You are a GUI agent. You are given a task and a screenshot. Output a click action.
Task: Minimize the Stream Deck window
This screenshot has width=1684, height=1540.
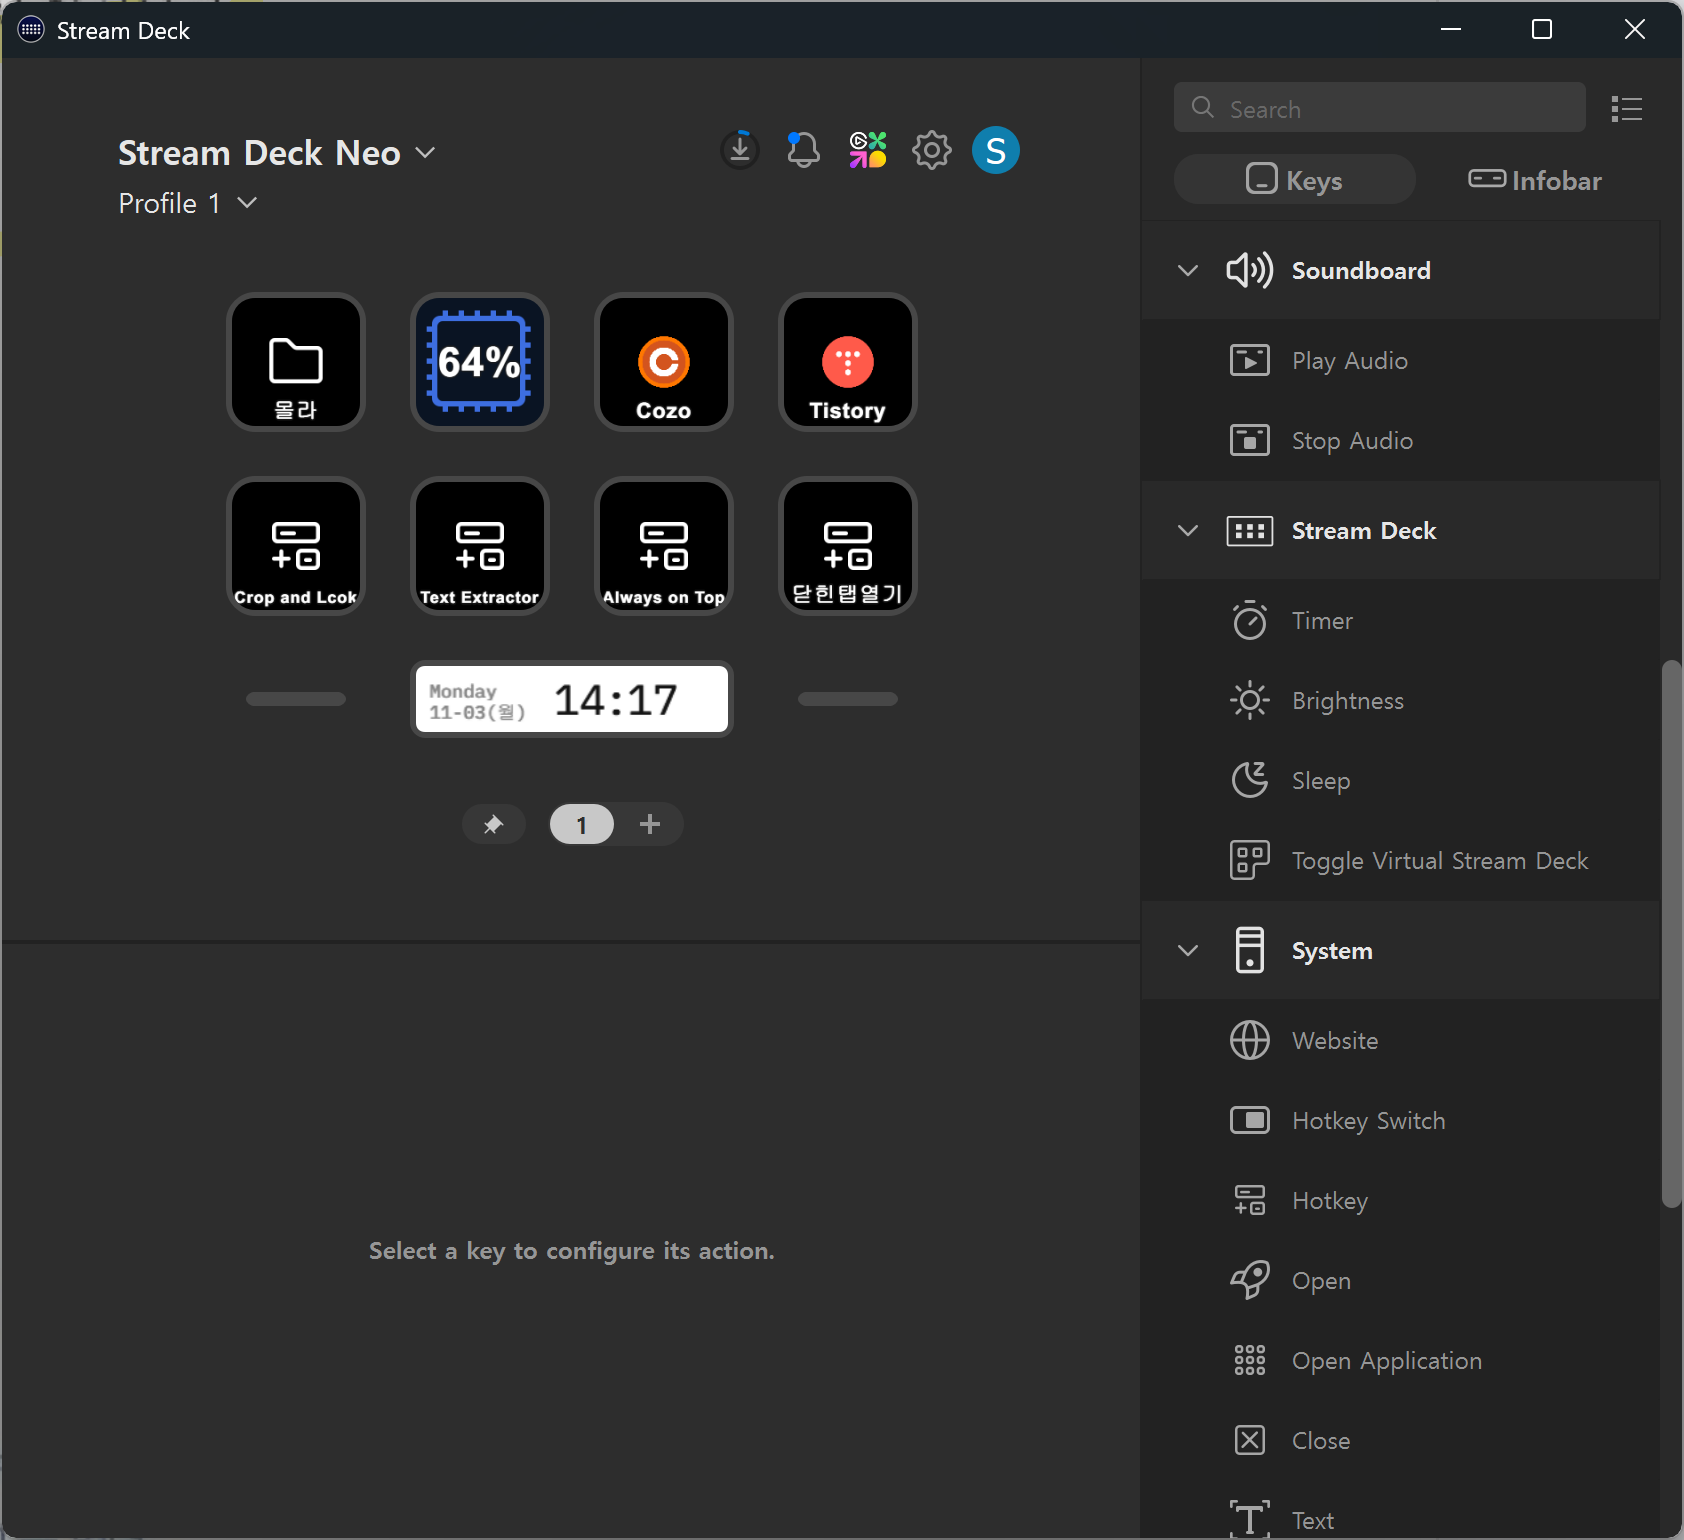1451,30
